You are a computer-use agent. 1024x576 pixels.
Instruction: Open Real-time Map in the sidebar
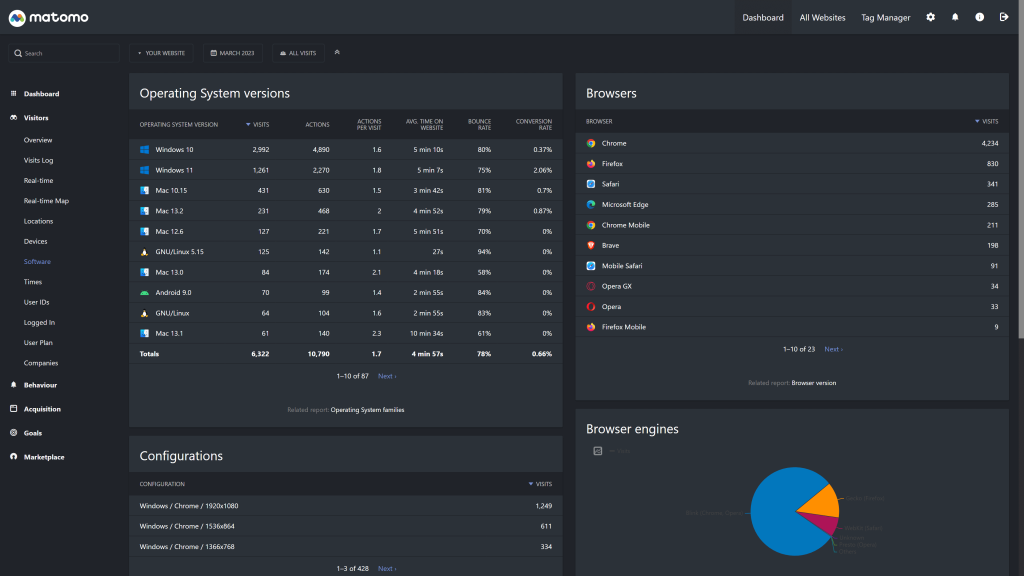coord(46,201)
